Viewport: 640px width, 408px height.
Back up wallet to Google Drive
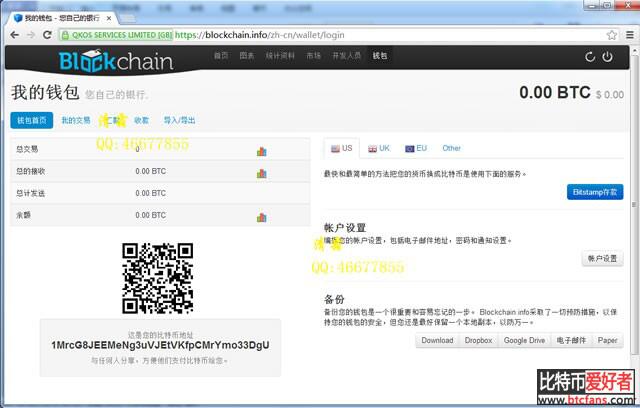tap(524, 340)
